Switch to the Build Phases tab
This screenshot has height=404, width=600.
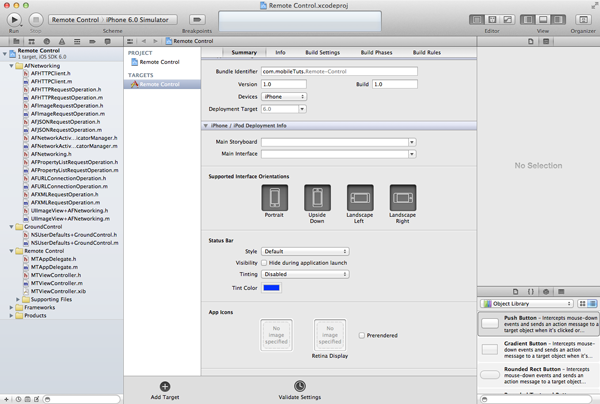[x=377, y=52]
